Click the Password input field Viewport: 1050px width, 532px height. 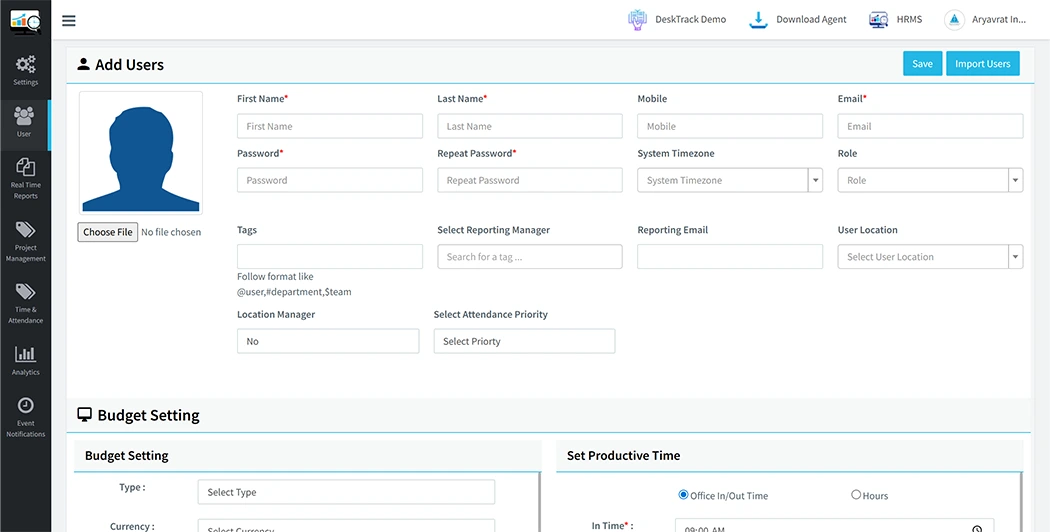[329, 180]
